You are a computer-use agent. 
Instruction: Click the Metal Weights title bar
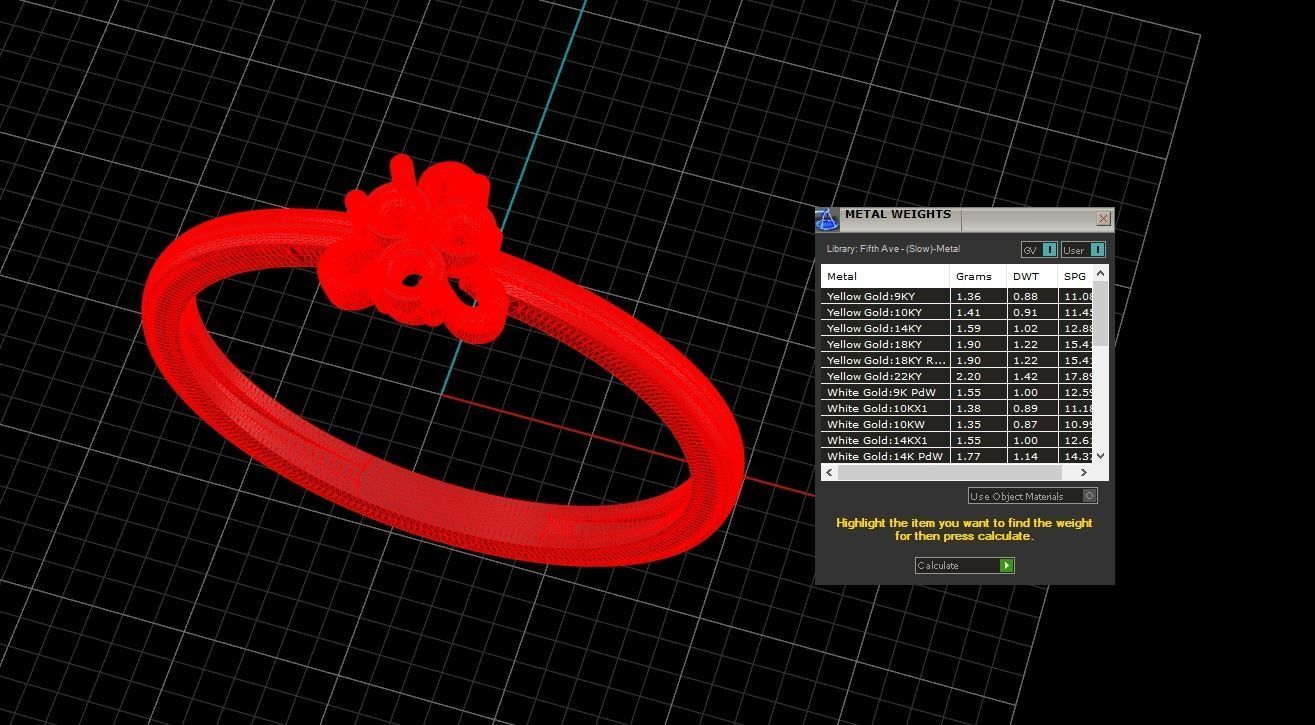click(965, 219)
